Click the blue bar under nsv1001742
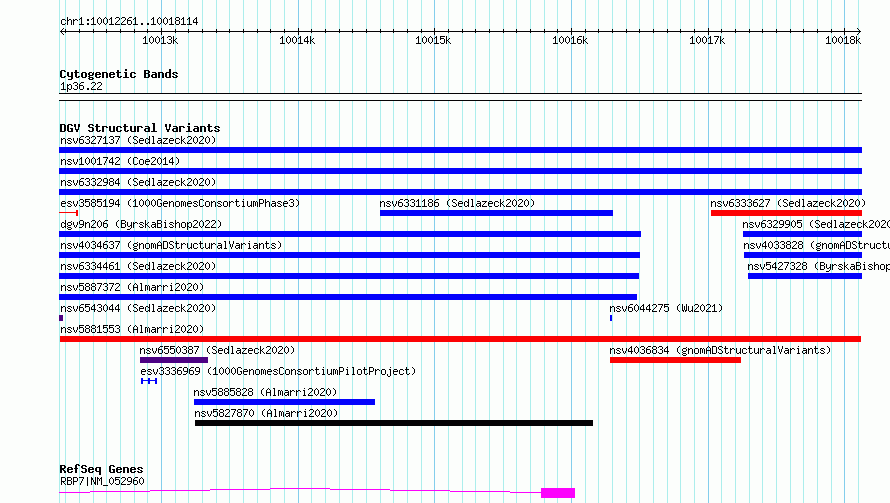Viewport: 890px width, 503px height. (x=460, y=171)
